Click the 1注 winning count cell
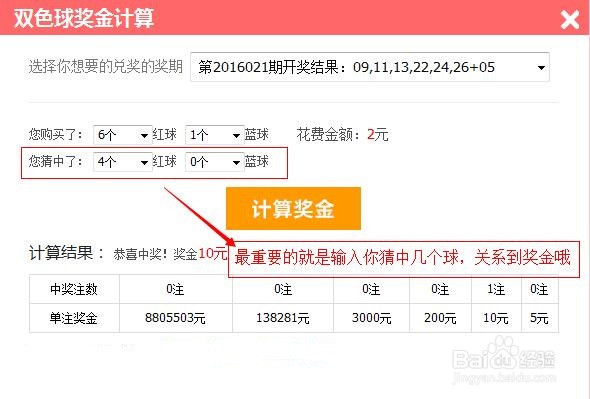Viewport: 590px width, 399px height. pyautogui.click(x=496, y=289)
